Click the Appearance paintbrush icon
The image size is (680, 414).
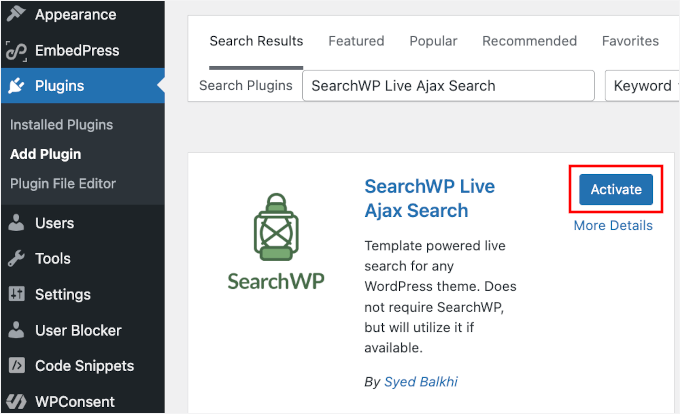(x=16, y=15)
